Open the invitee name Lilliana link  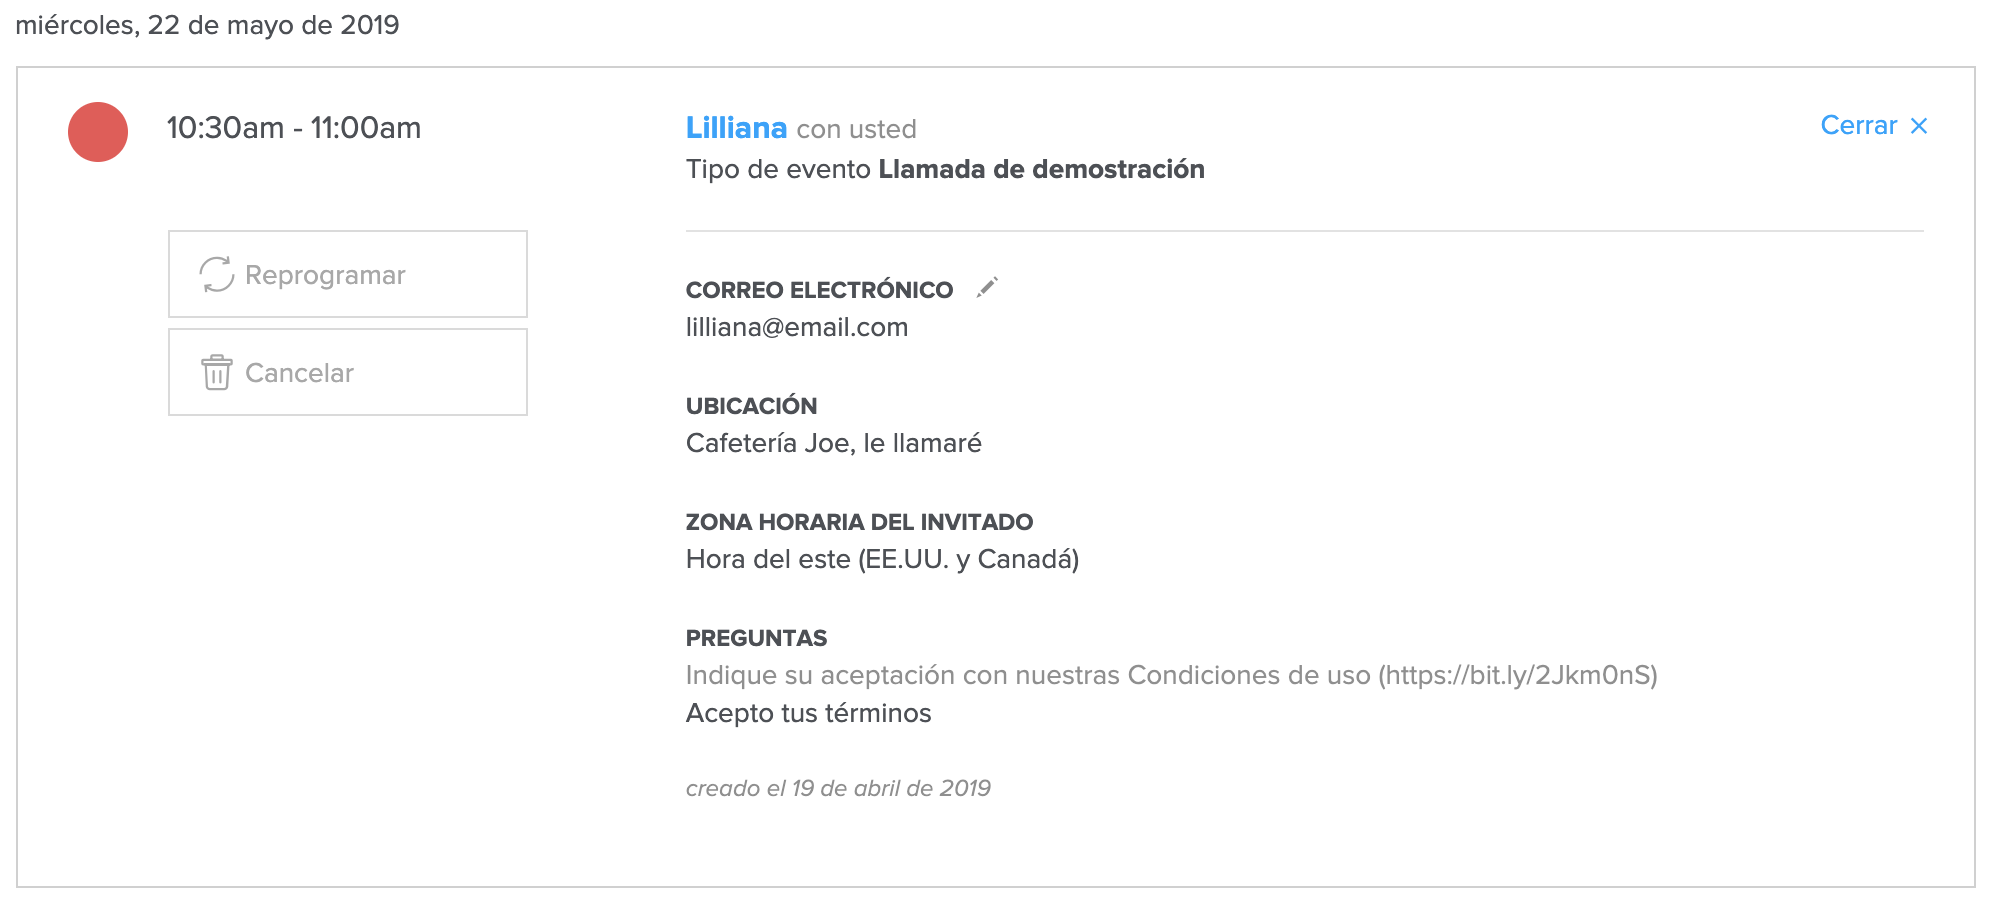pos(736,128)
